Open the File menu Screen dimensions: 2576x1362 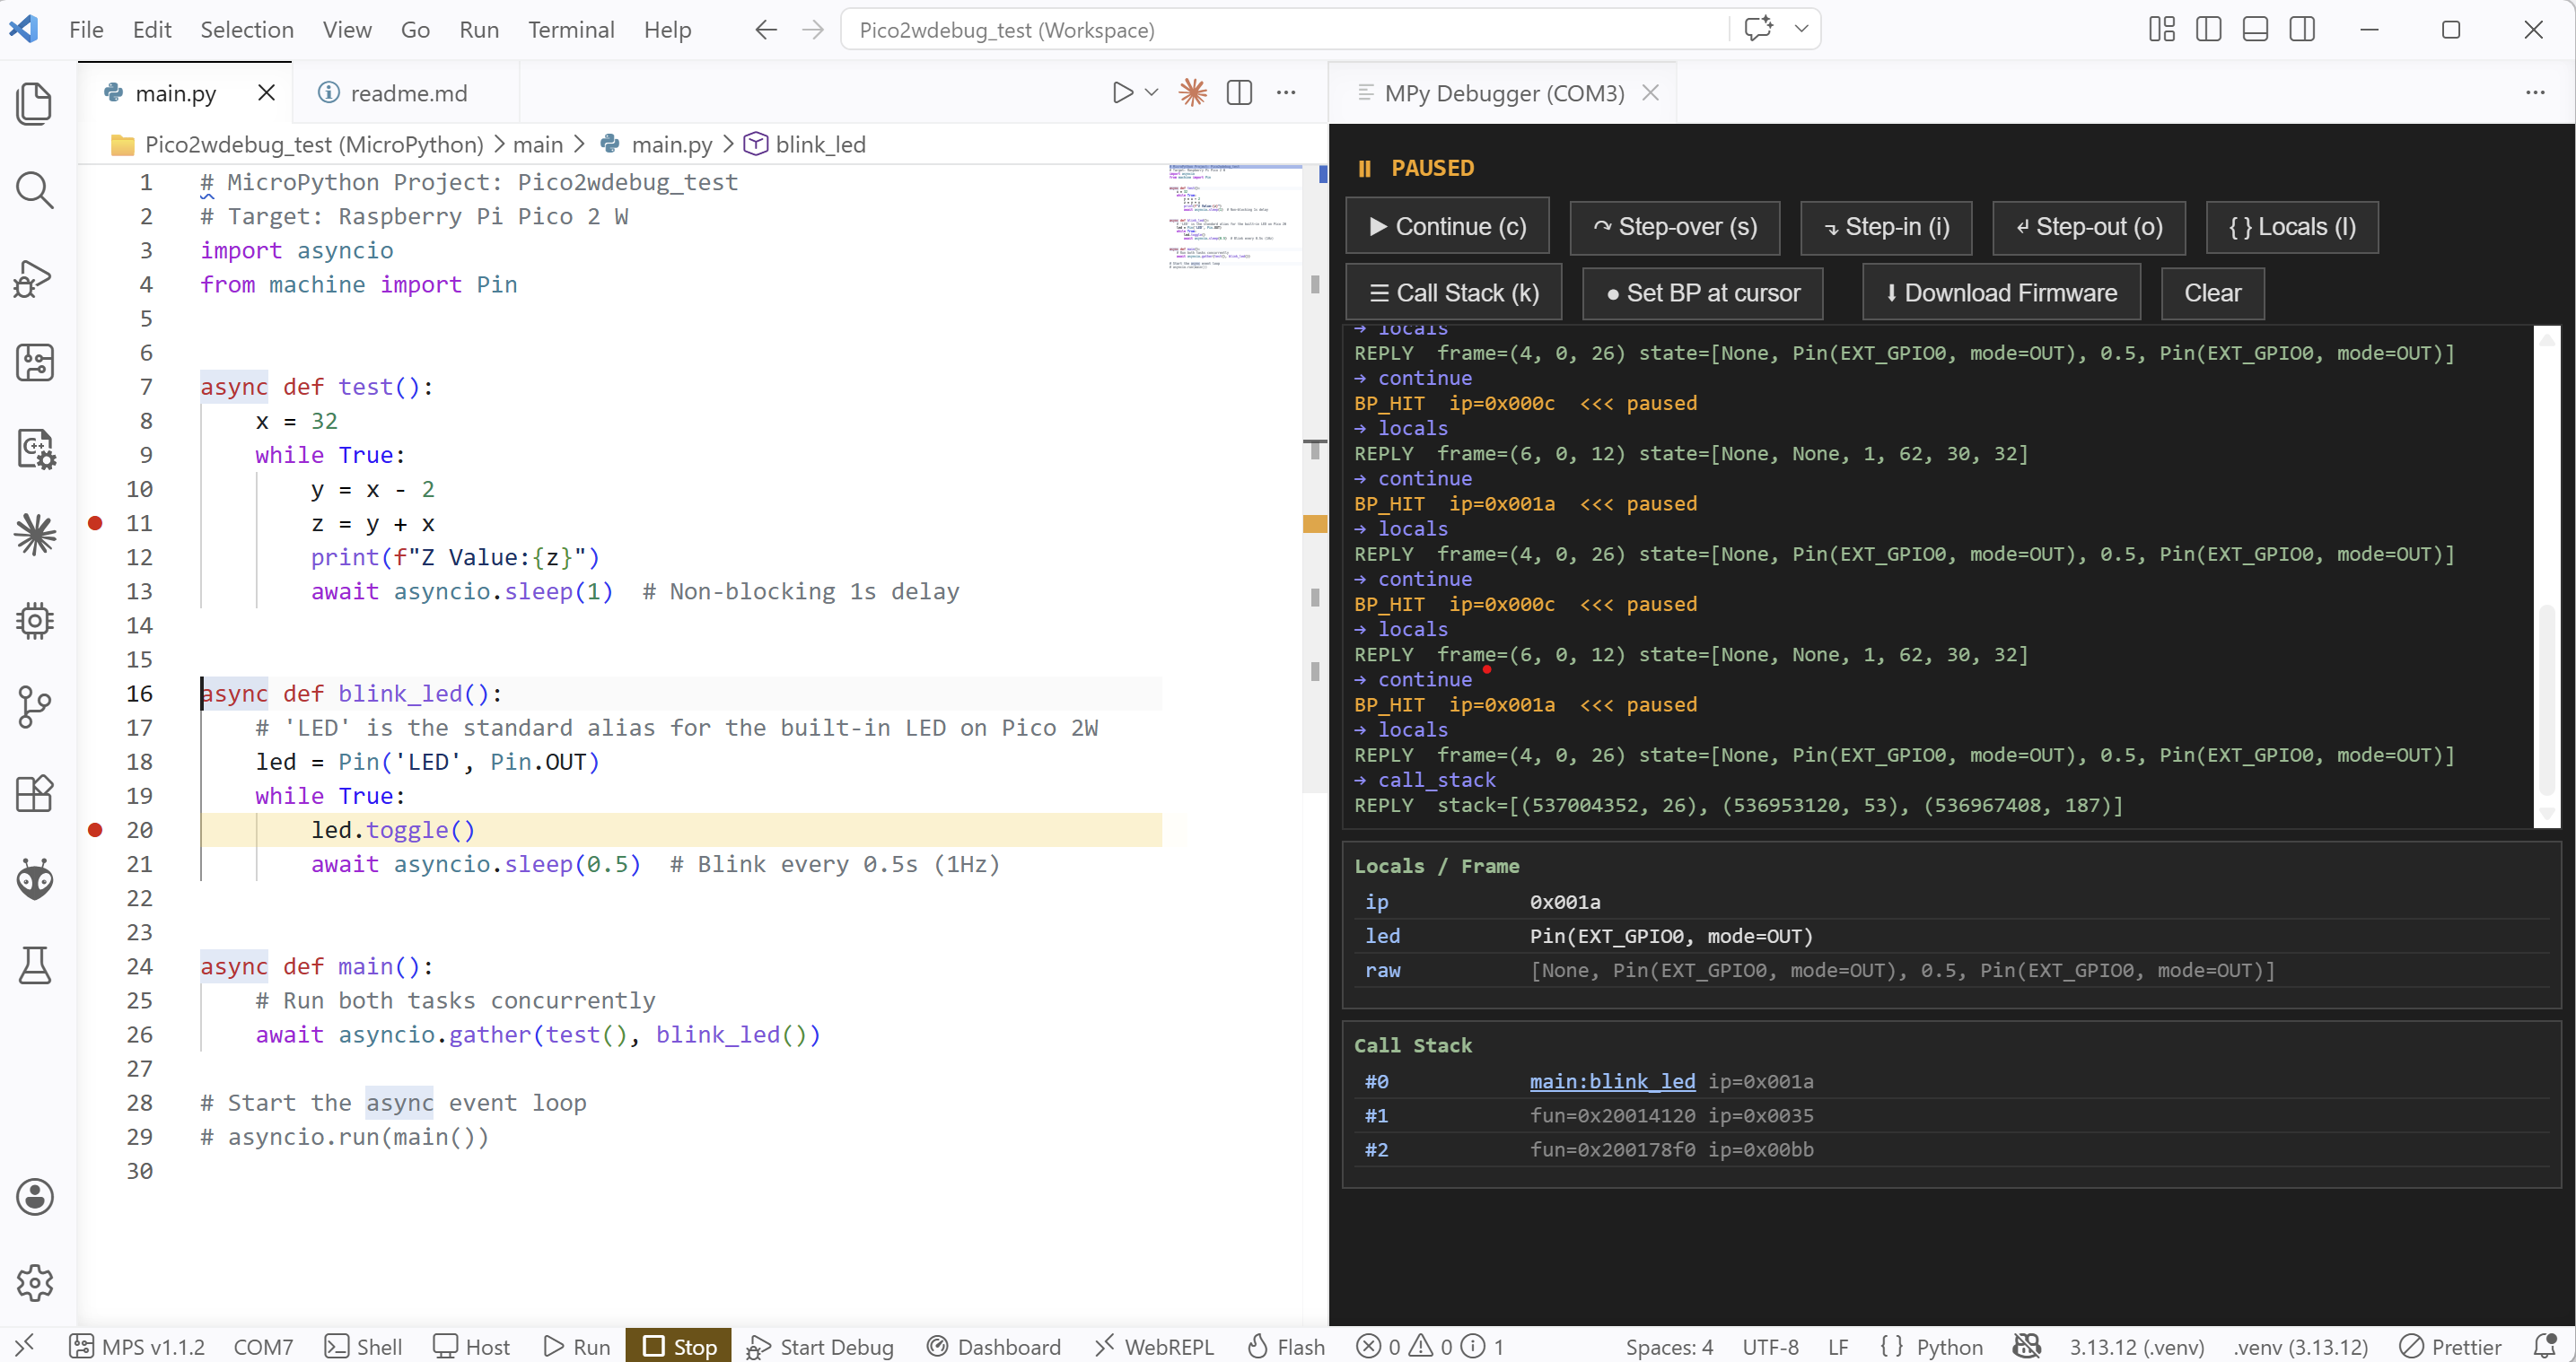tap(86, 30)
